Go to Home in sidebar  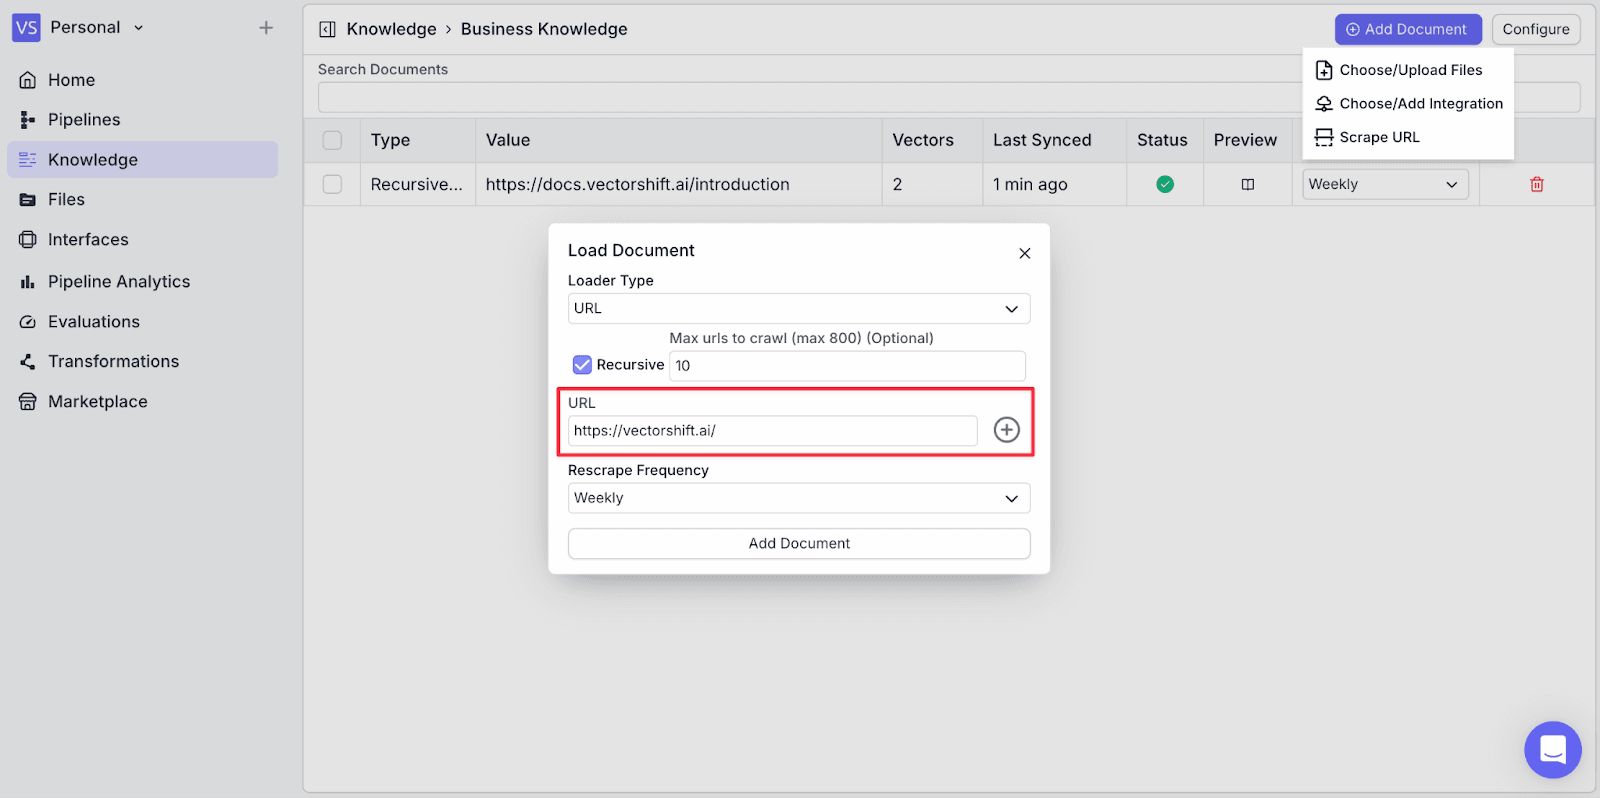point(142,80)
